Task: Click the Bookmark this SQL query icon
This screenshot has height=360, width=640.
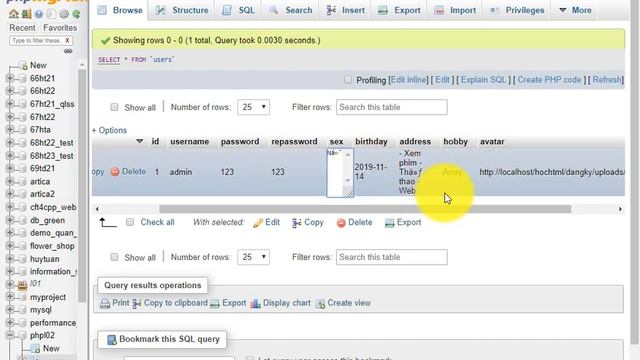Action: click(111, 340)
